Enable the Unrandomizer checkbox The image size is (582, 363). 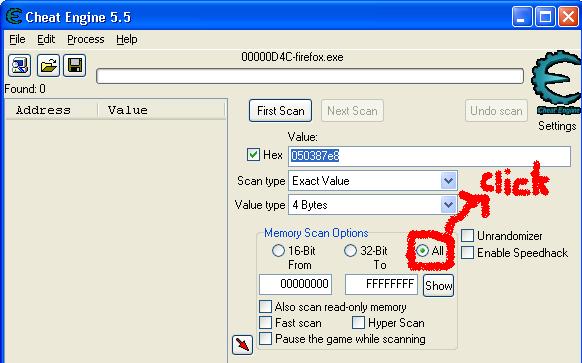pyautogui.click(x=467, y=236)
